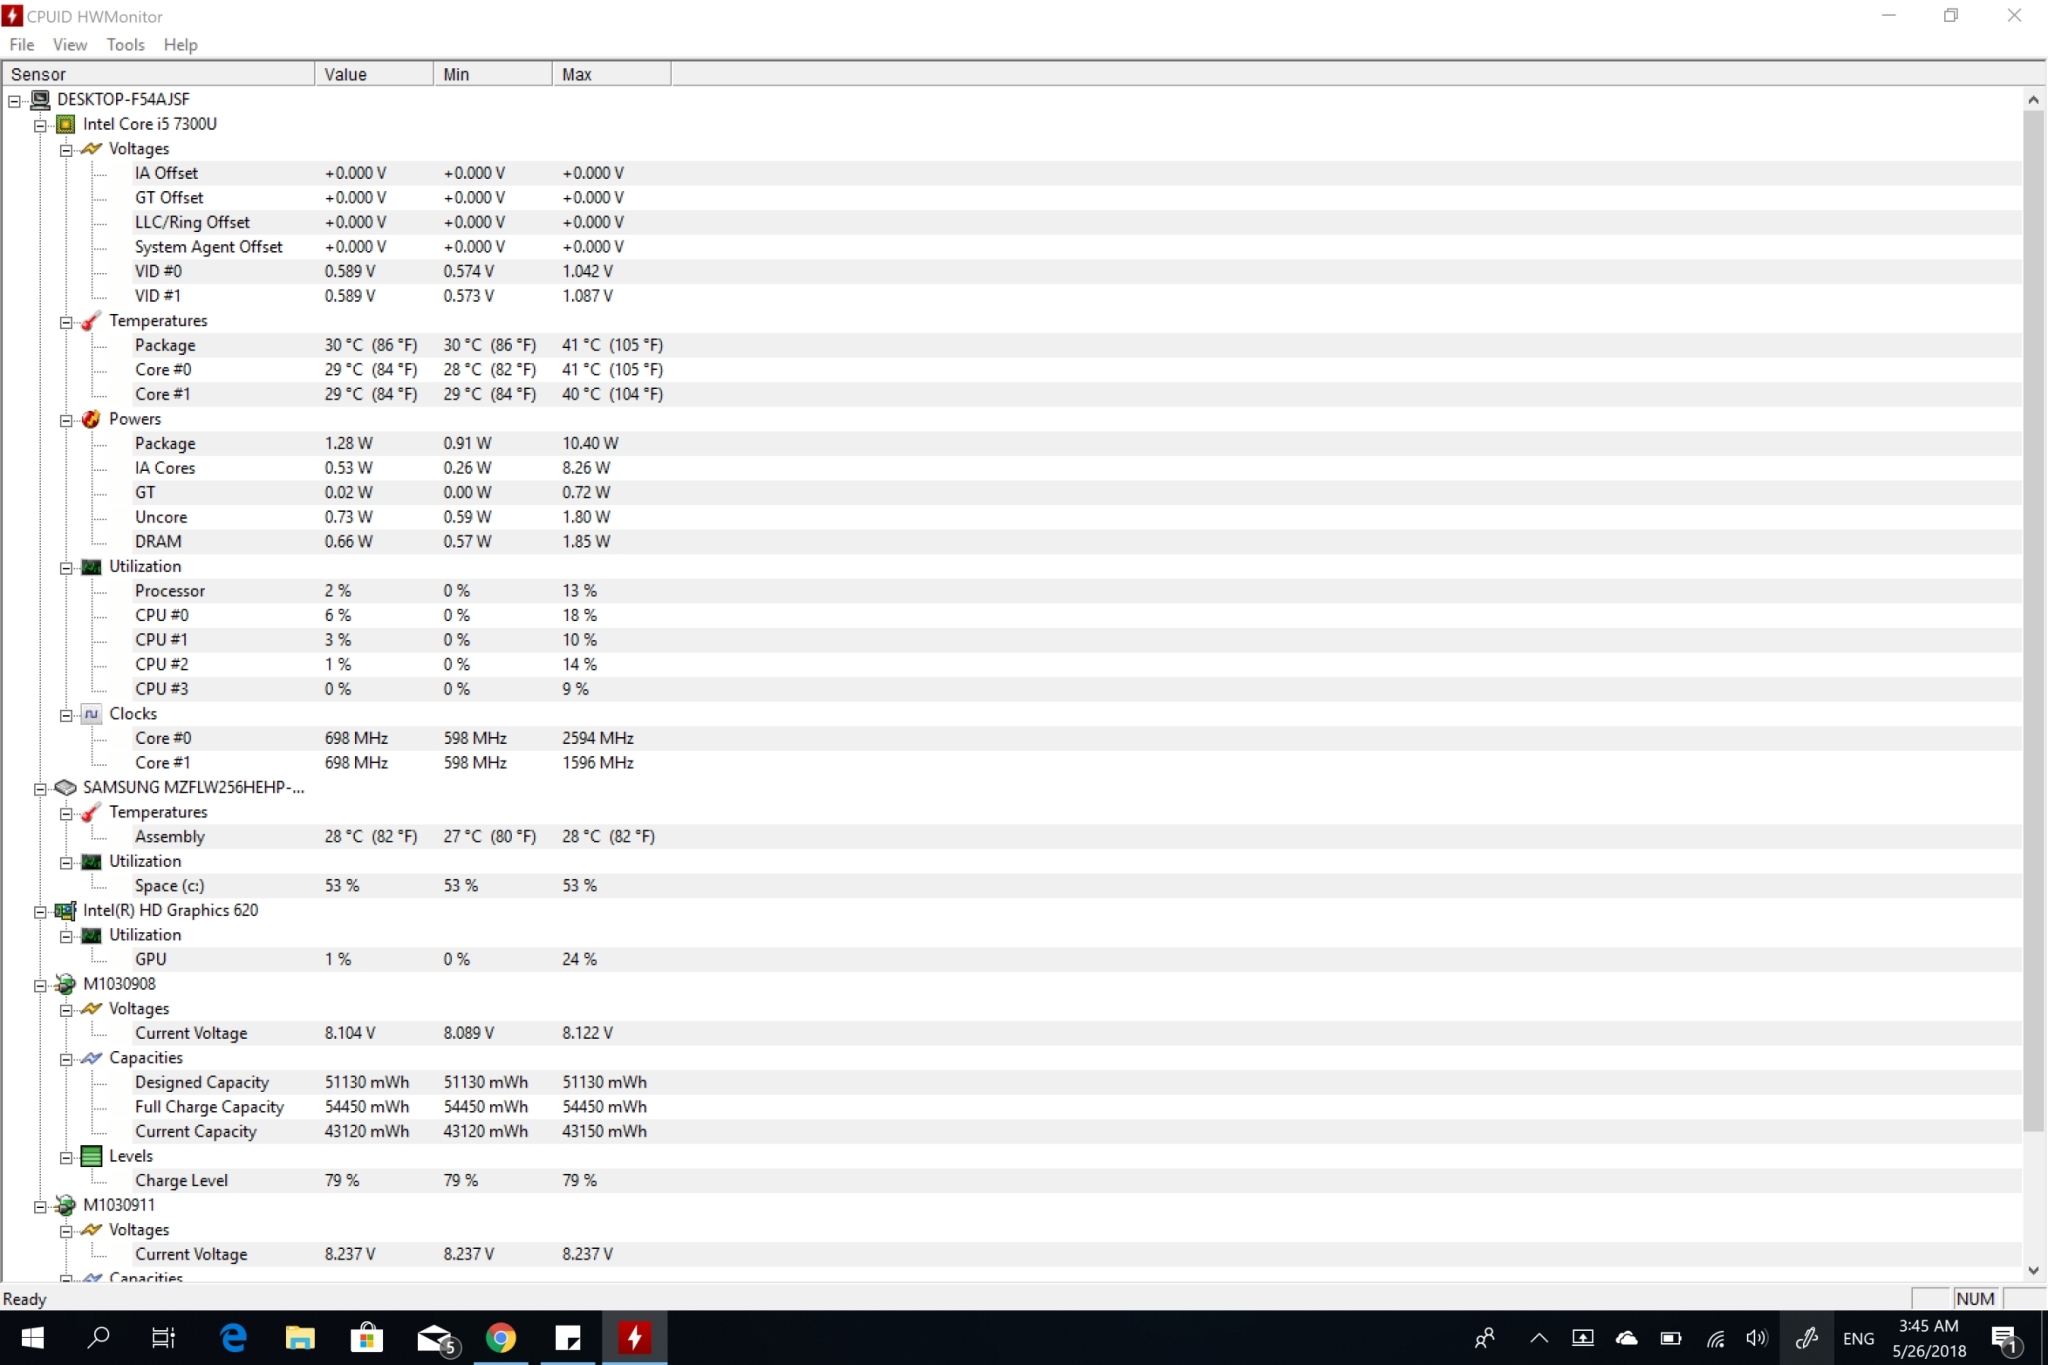Click the scrollbar down arrow
The image size is (2048, 1365).
coord(2033,1271)
